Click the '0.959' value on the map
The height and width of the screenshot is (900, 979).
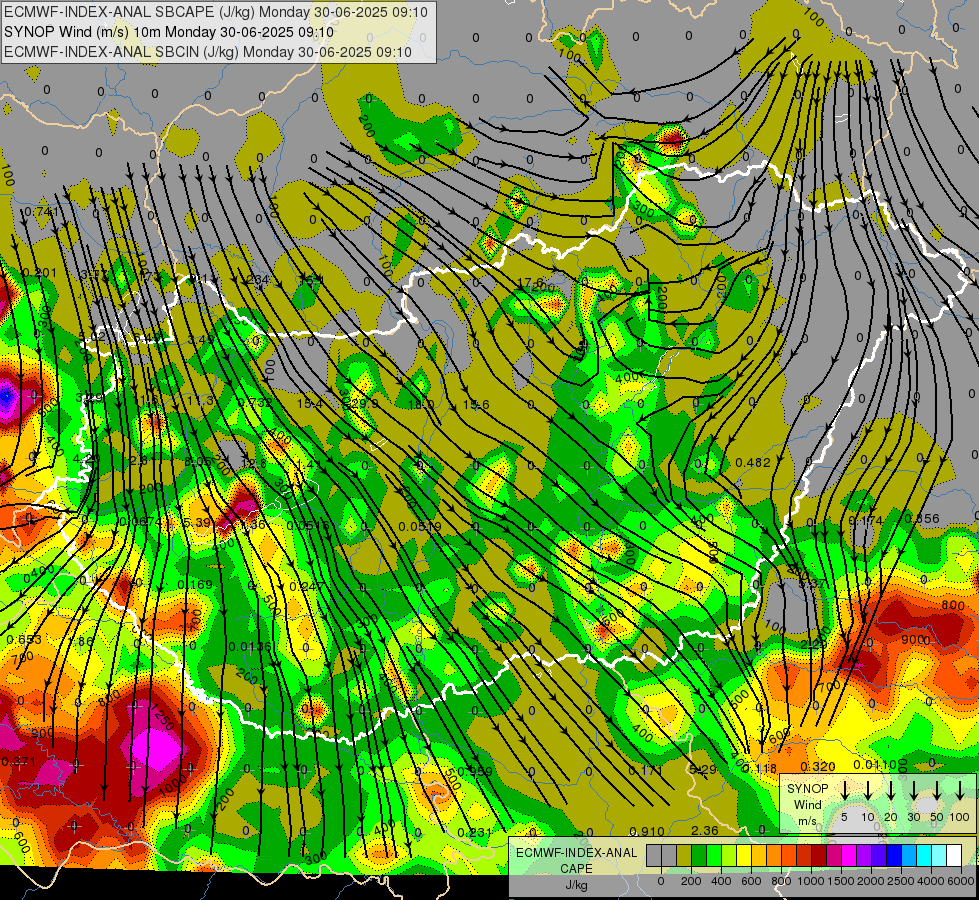475,772
